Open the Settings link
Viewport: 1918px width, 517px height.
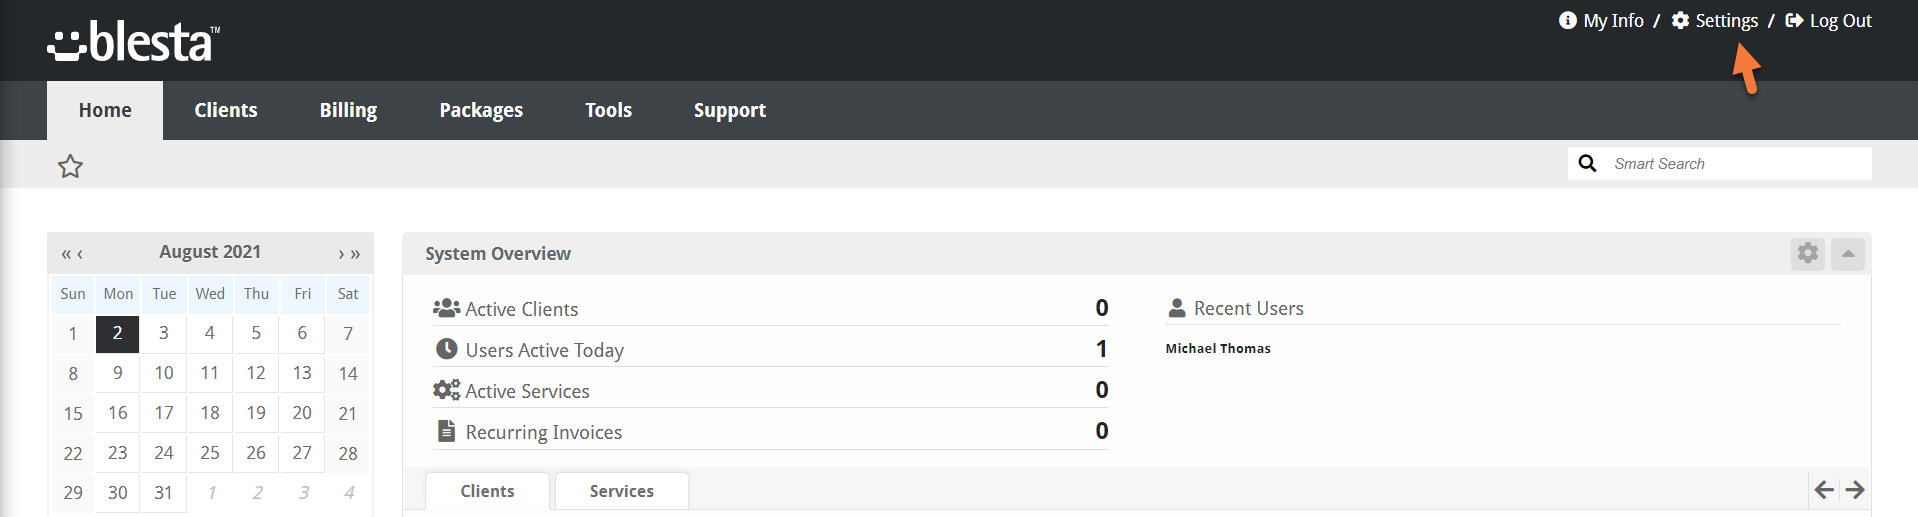[1725, 21]
